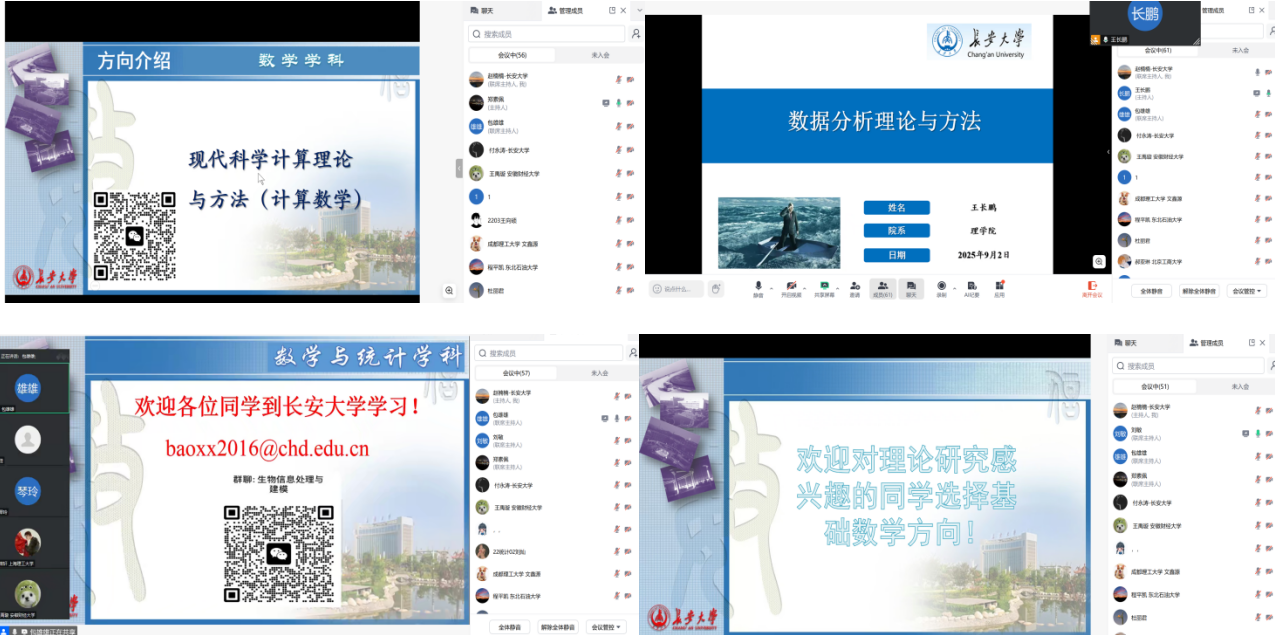Toggle 包雄雄's microphone in 会议中(57) member list
This screenshot has height=635, width=1275.
[618, 418]
